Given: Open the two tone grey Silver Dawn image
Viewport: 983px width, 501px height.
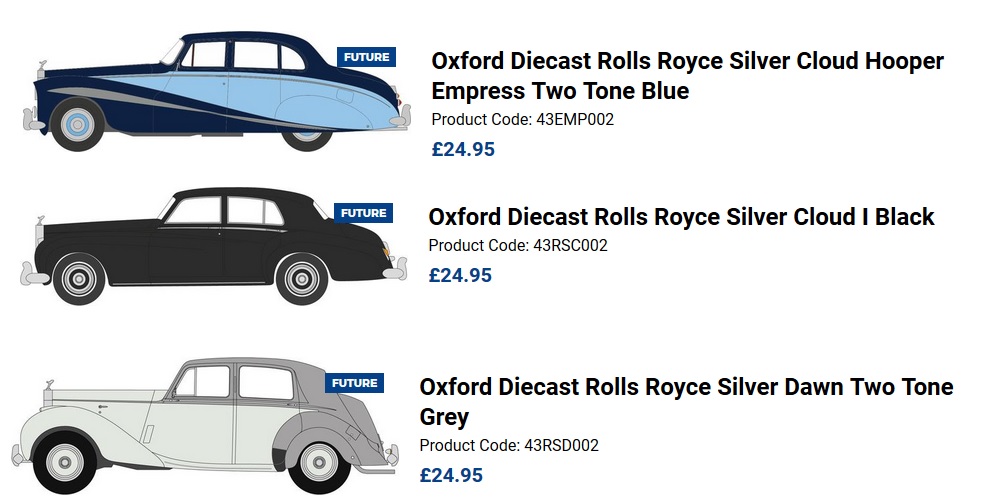Looking at the screenshot, I should [200, 420].
